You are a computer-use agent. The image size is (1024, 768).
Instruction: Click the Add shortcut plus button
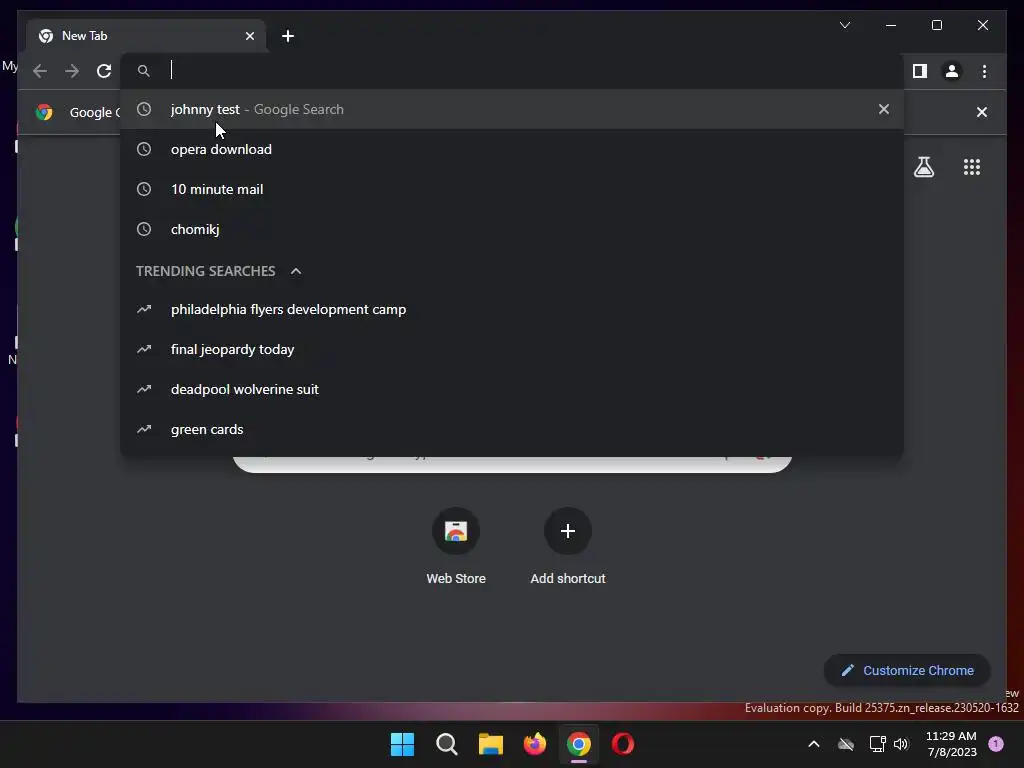pos(568,531)
